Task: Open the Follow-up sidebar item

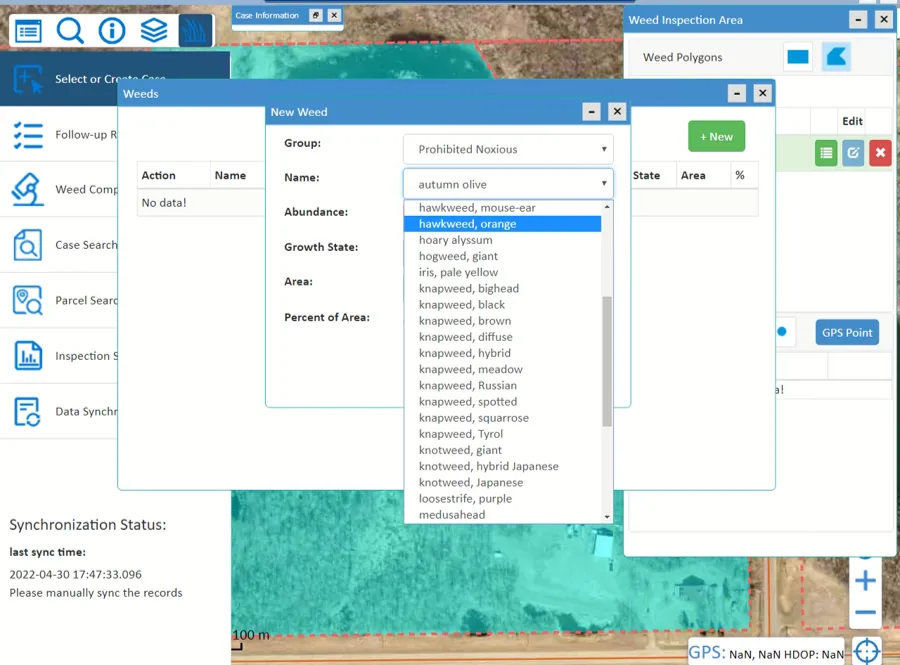Action: coord(59,135)
